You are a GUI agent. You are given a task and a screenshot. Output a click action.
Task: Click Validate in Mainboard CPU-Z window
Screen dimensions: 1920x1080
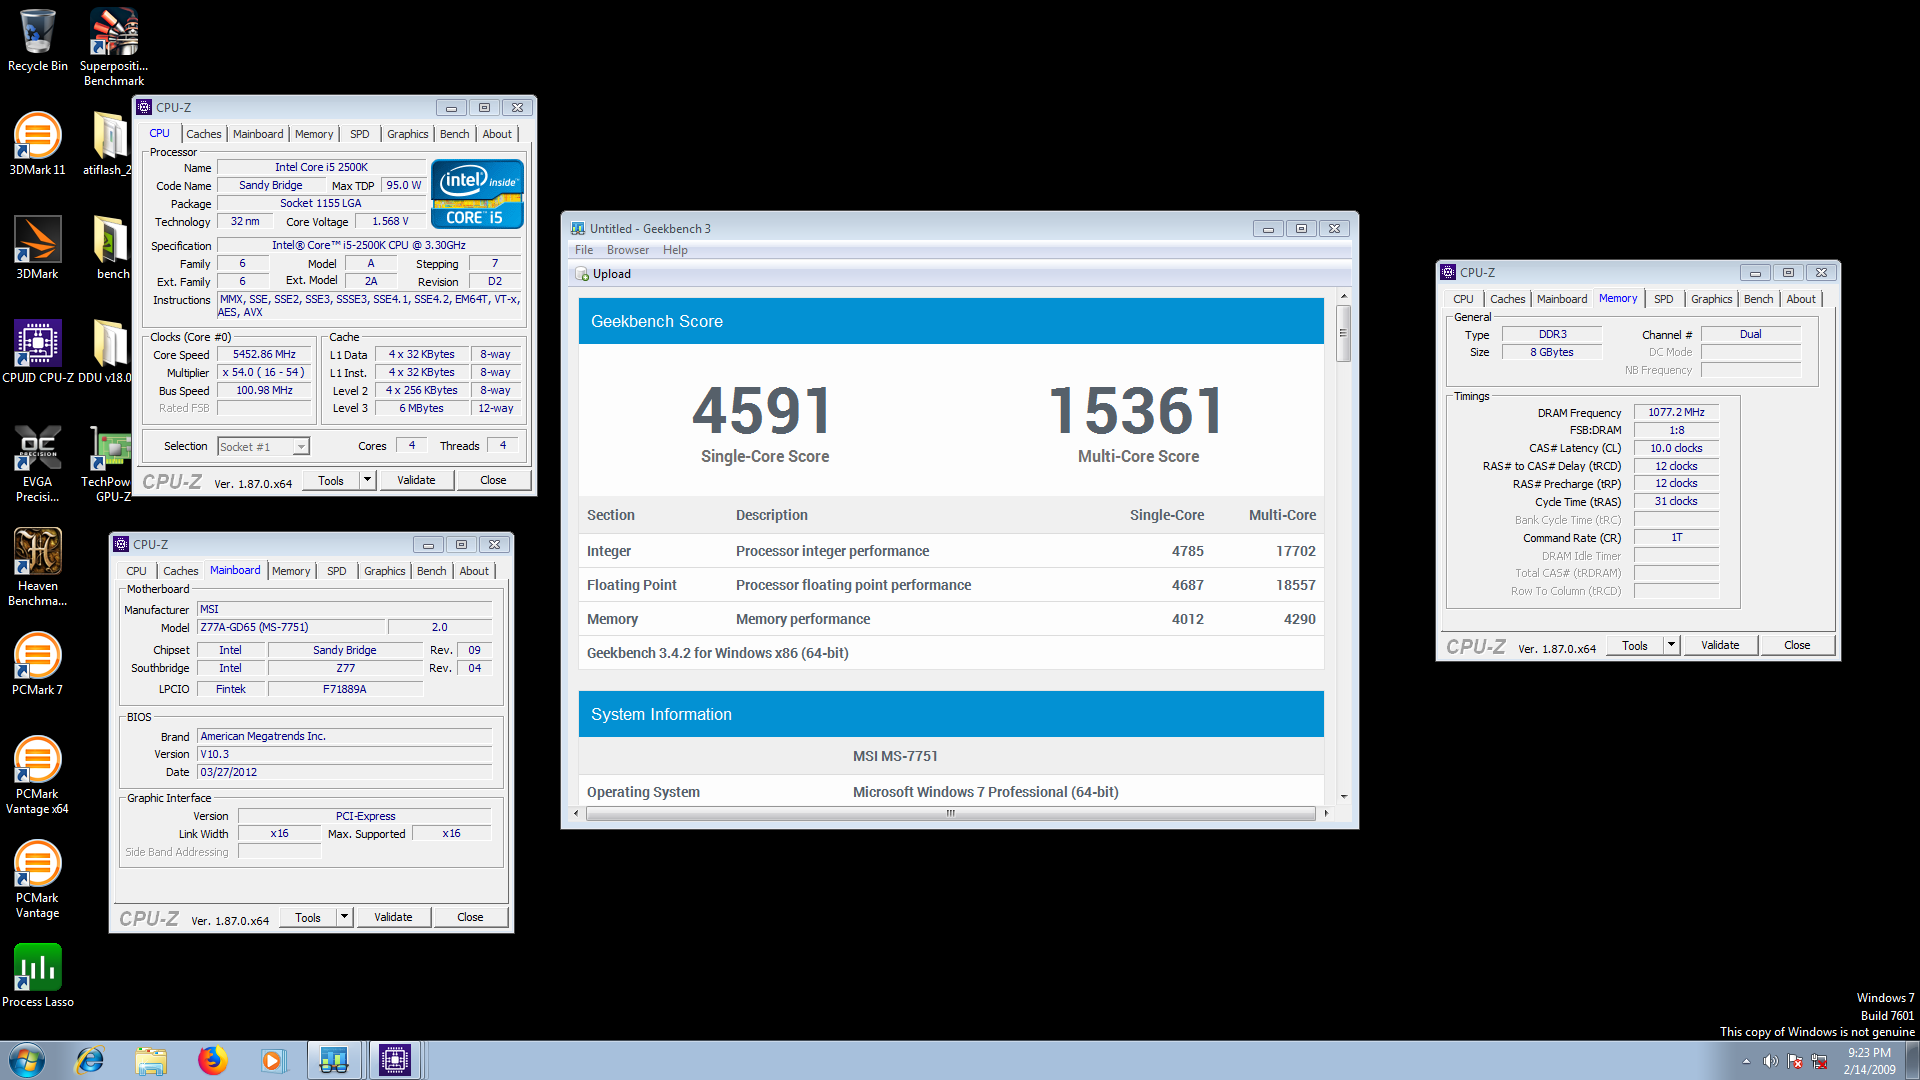[393, 917]
